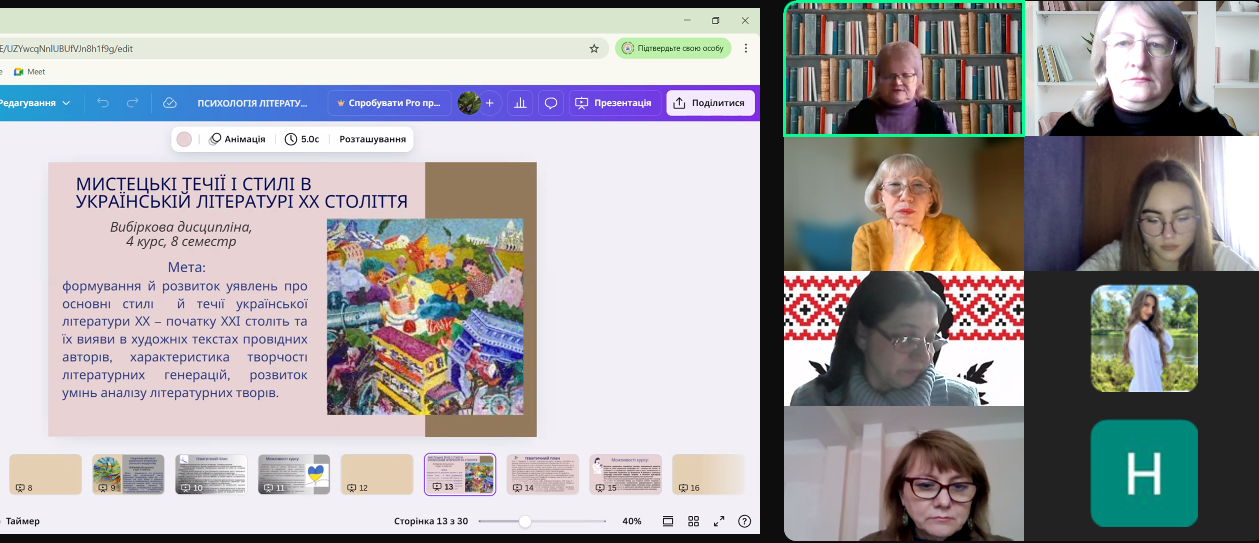The image size is (1259, 543).
Task: Add collaborator with the plus button
Action: click(x=489, y=103)
